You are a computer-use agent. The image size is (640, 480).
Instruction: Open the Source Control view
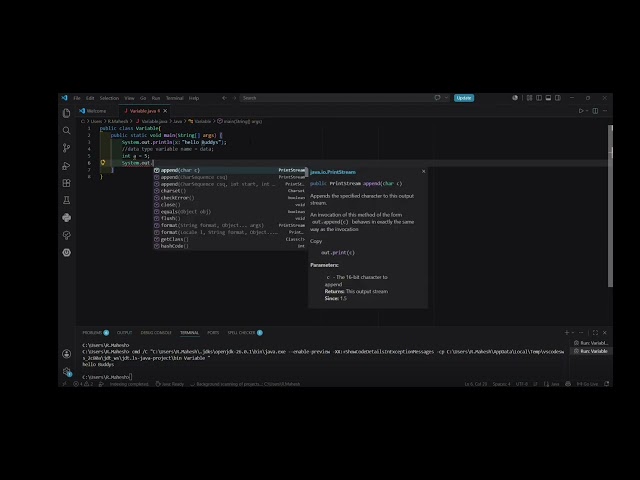[x=67, y=148]
